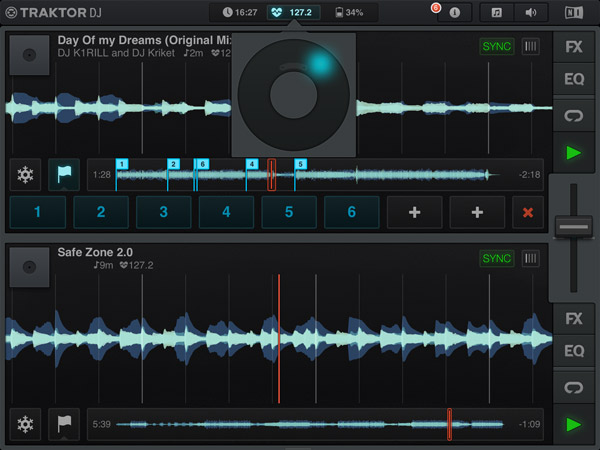Open the bottom deck FX panel
The image size is (600, 450).
[x=574, y=319]
